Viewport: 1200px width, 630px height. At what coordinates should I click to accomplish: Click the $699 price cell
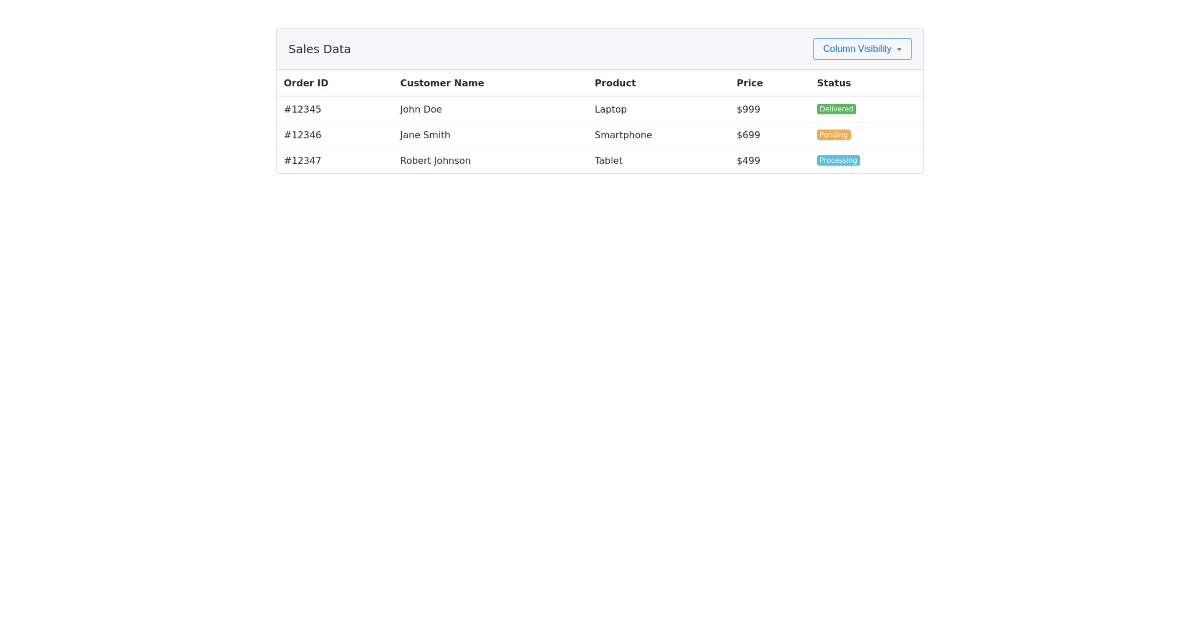pos(748,134)
